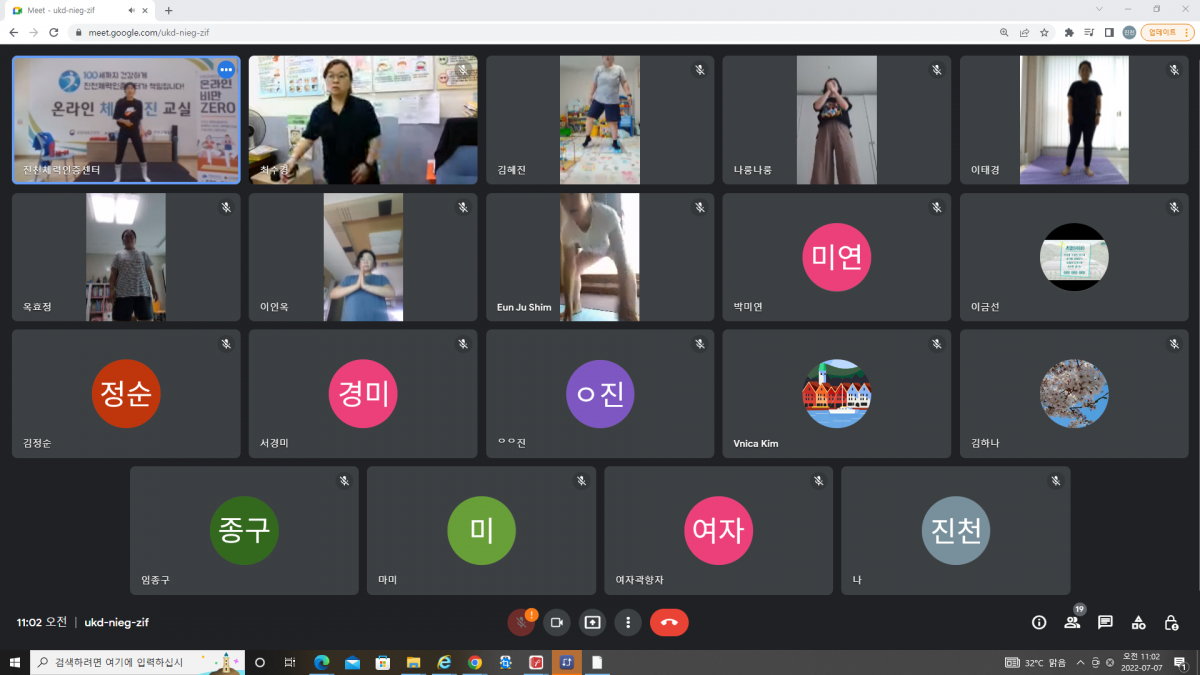Click the 미연 avatar of 박미연
1200x675 pixels.
click(836, 257)
